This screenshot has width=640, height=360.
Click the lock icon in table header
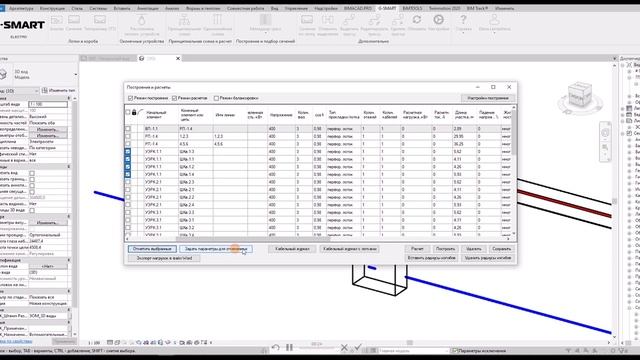[134, 112]
